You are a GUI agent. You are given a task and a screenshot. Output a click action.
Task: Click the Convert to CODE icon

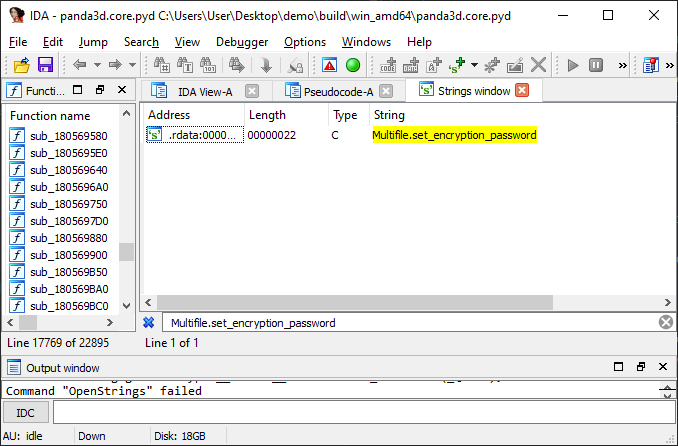pos(388,65)
